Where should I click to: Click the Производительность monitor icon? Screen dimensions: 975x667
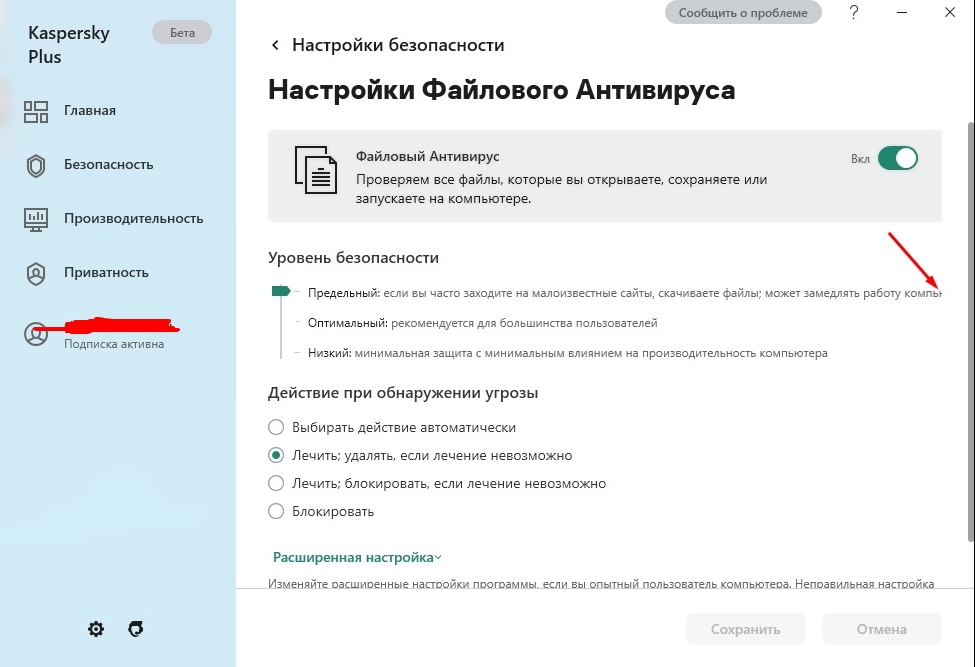pos(36,218)
